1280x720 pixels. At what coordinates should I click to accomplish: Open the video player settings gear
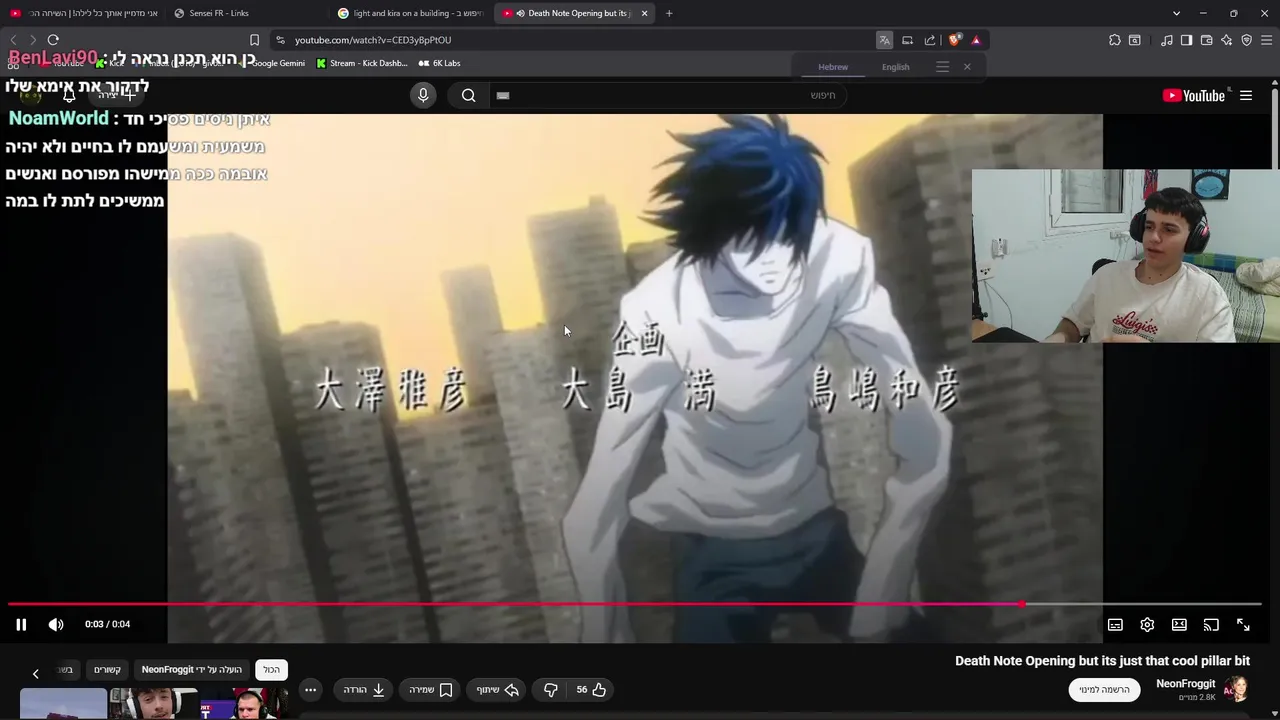click(1147, 625)
